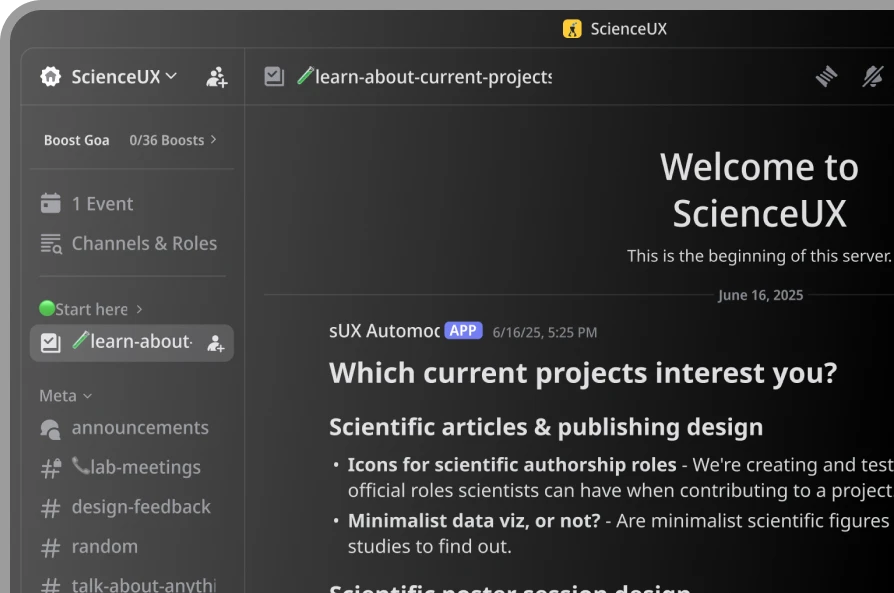Open Channels & Roles
The height and width of the screenshot is (593, 894).
tap(132, 243)
